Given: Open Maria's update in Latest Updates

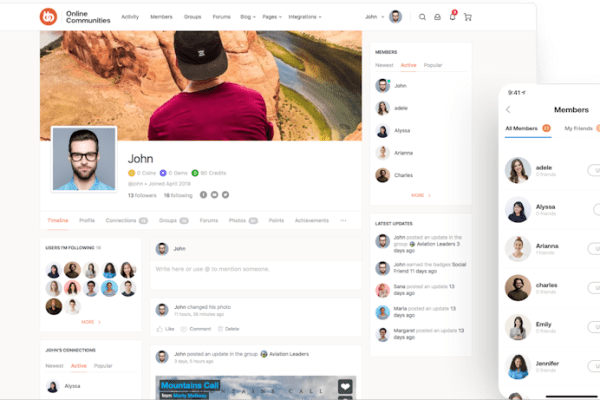Looking at the screenshot, I should tap(420, 312).
